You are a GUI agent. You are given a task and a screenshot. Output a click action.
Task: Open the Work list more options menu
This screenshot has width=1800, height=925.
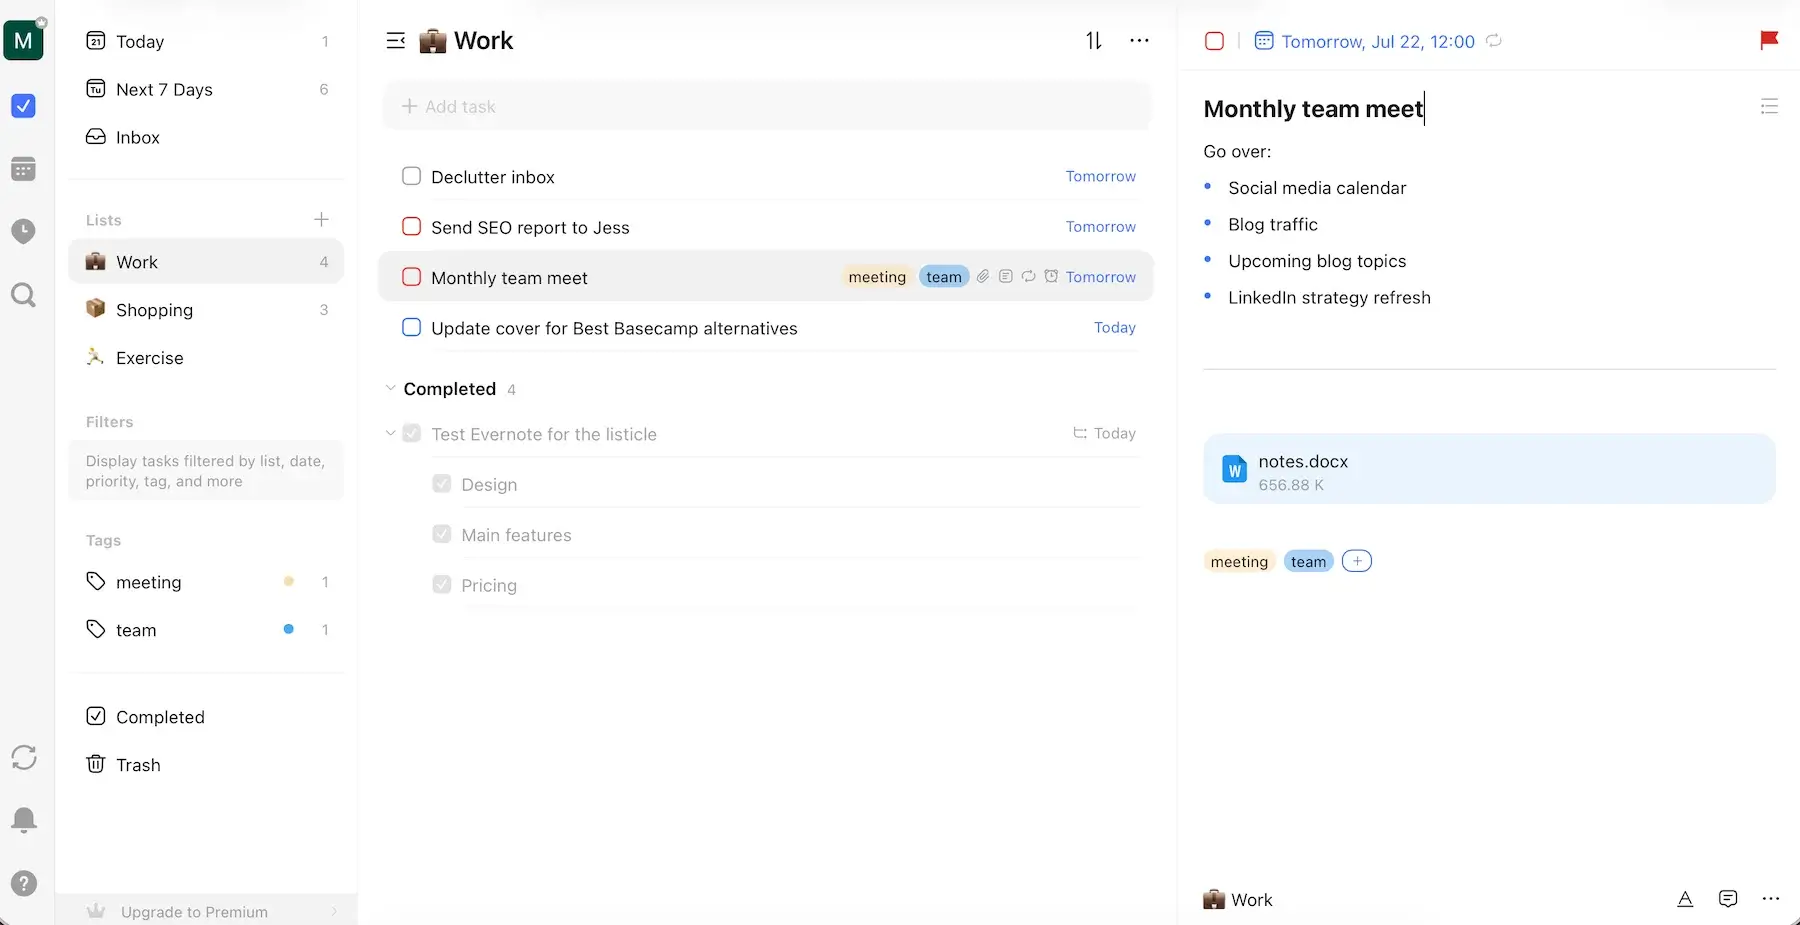pyautogui.click(x=1139, y=41)
